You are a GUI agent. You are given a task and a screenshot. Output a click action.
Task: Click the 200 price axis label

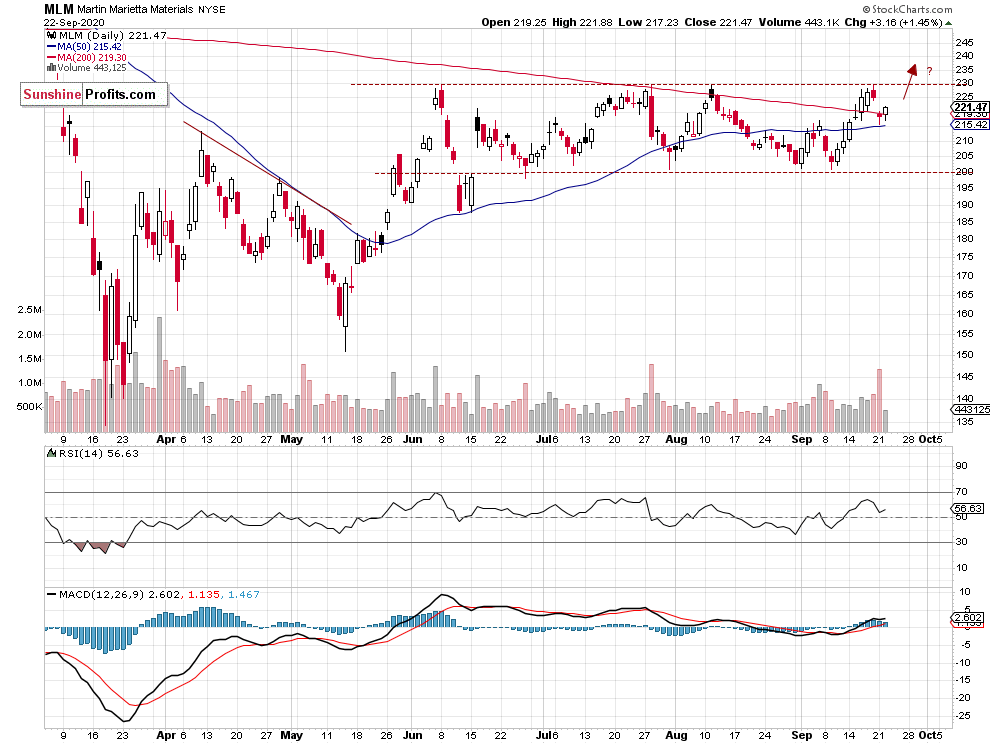pos(964,172)
